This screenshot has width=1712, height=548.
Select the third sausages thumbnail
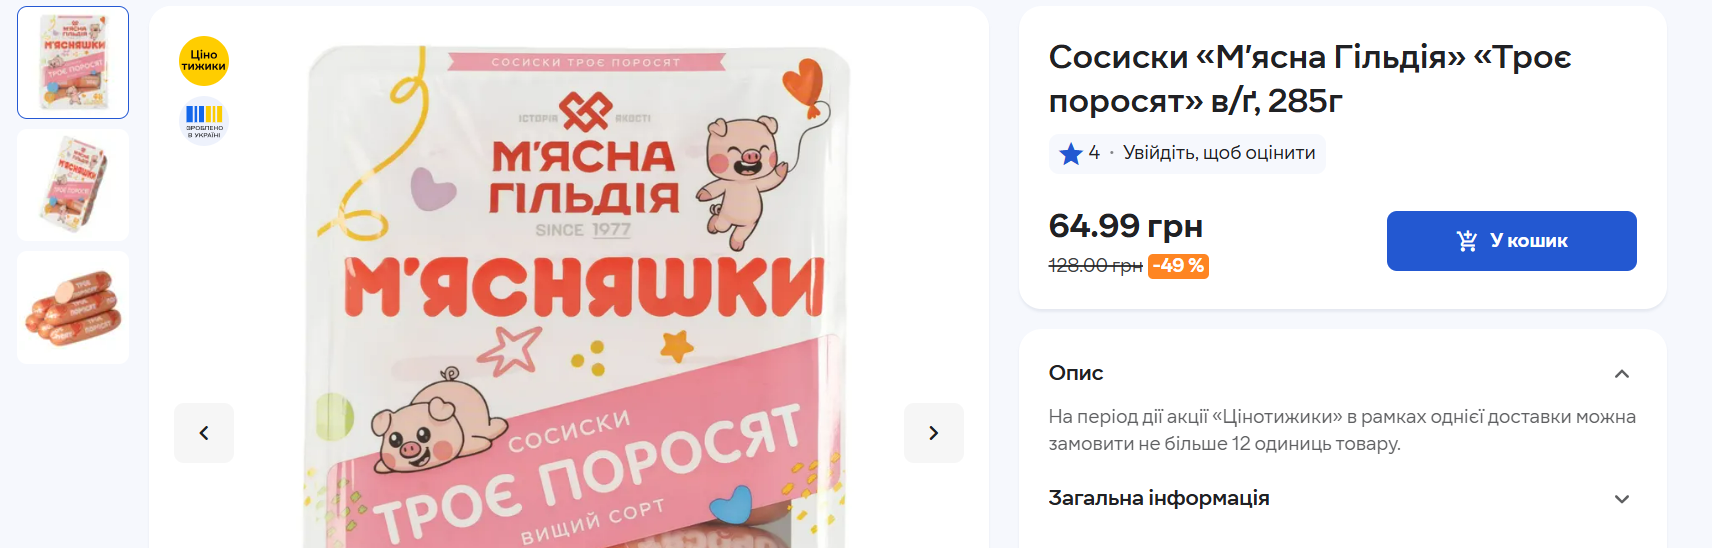click(73, 307)
